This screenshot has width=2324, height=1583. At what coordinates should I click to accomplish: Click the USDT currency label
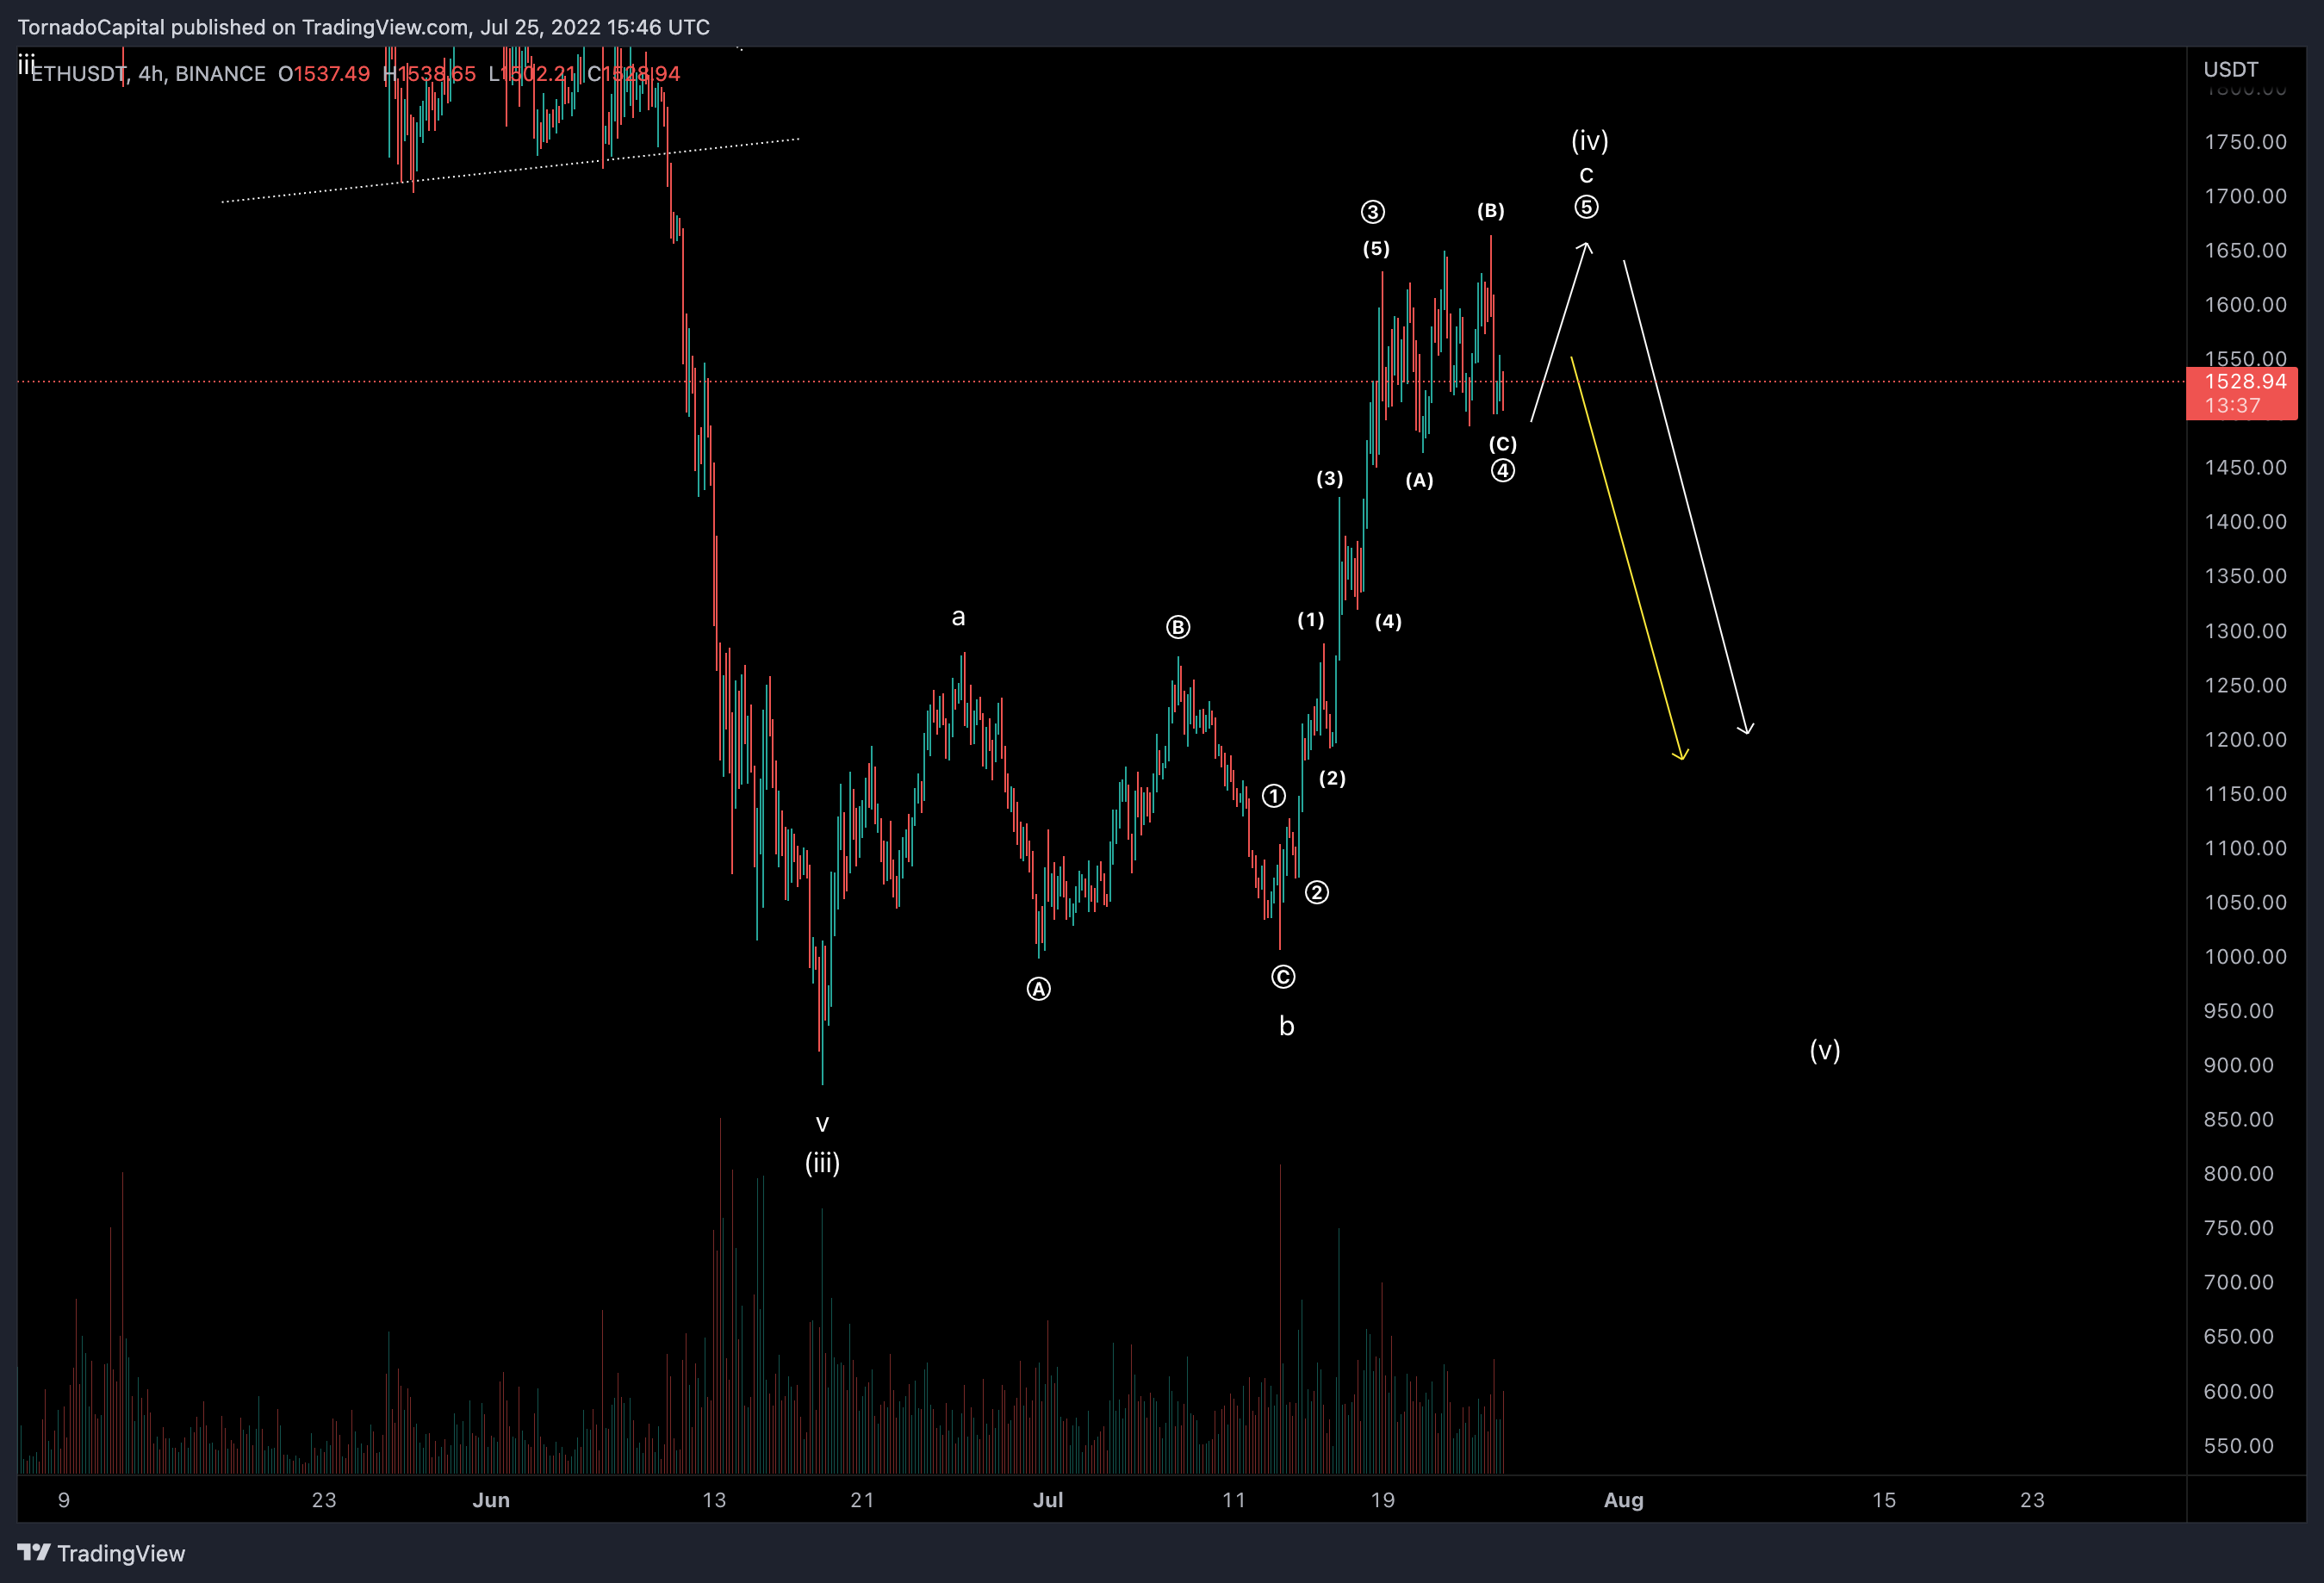pos(2231,69)
